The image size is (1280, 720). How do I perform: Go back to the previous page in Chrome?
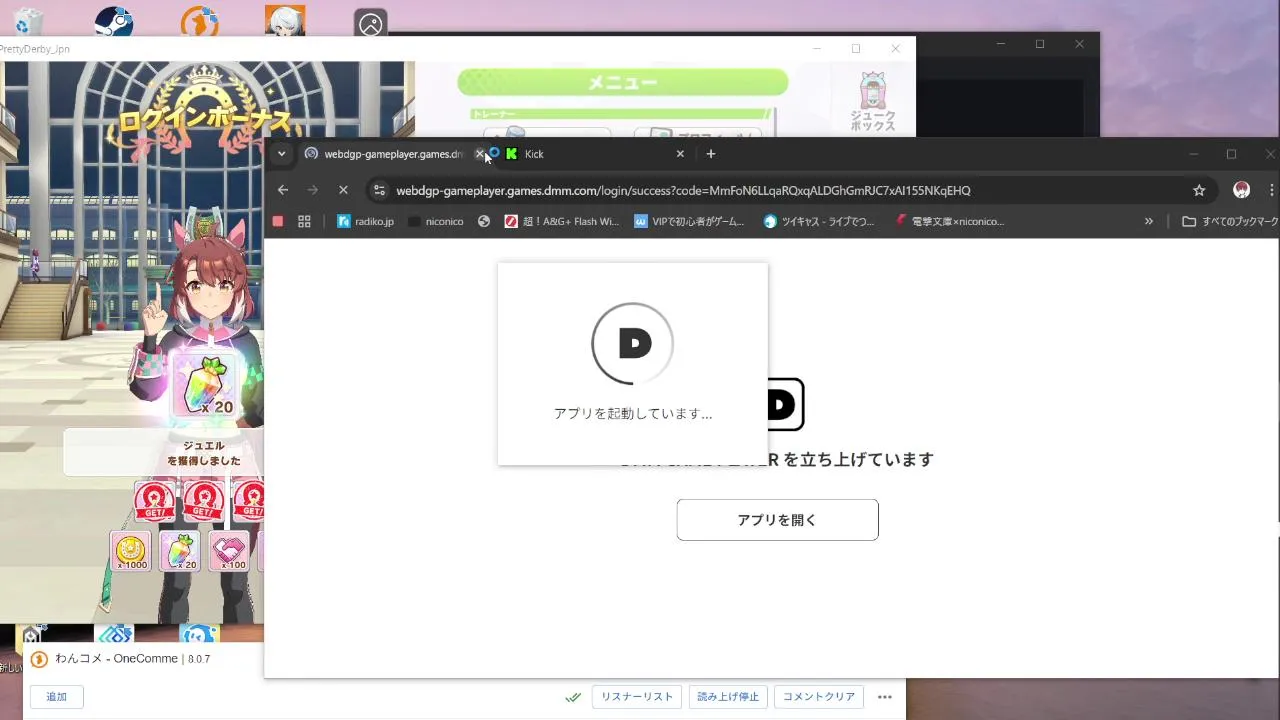coord(283,190)
